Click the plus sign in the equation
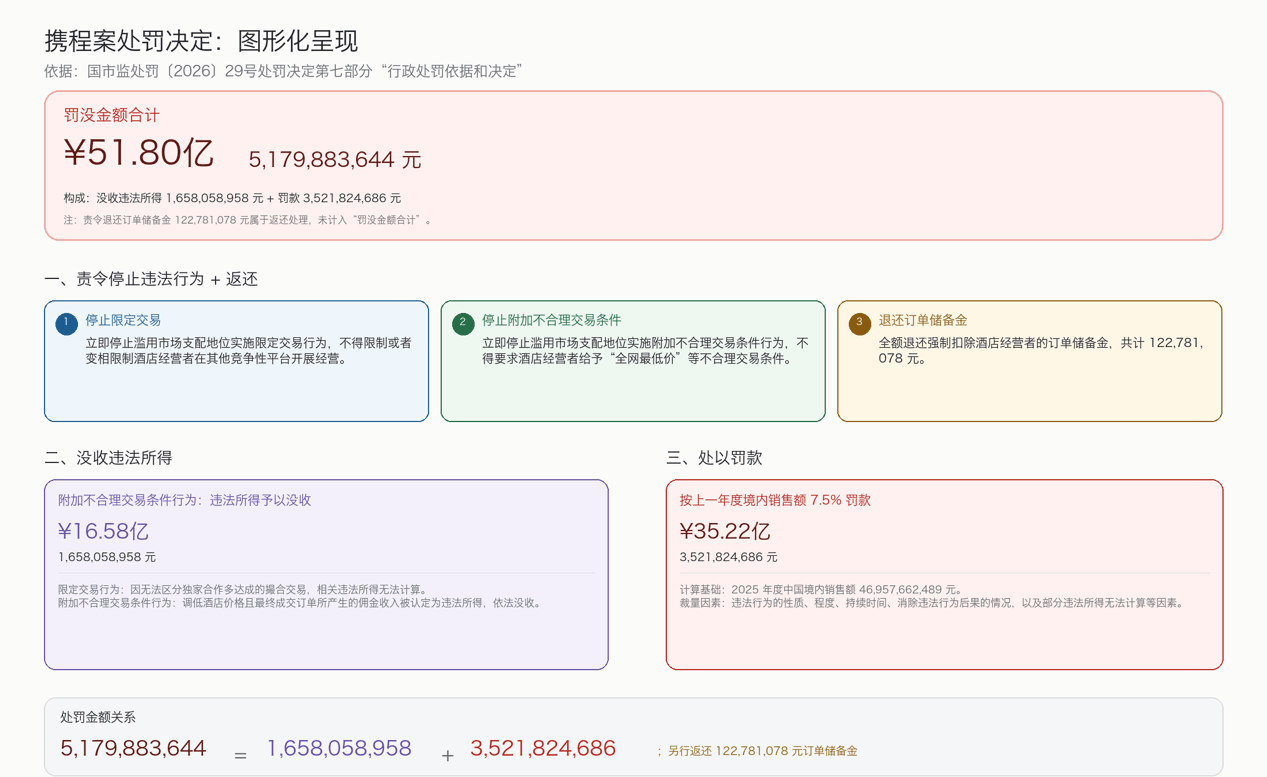 tap(447, 755)
